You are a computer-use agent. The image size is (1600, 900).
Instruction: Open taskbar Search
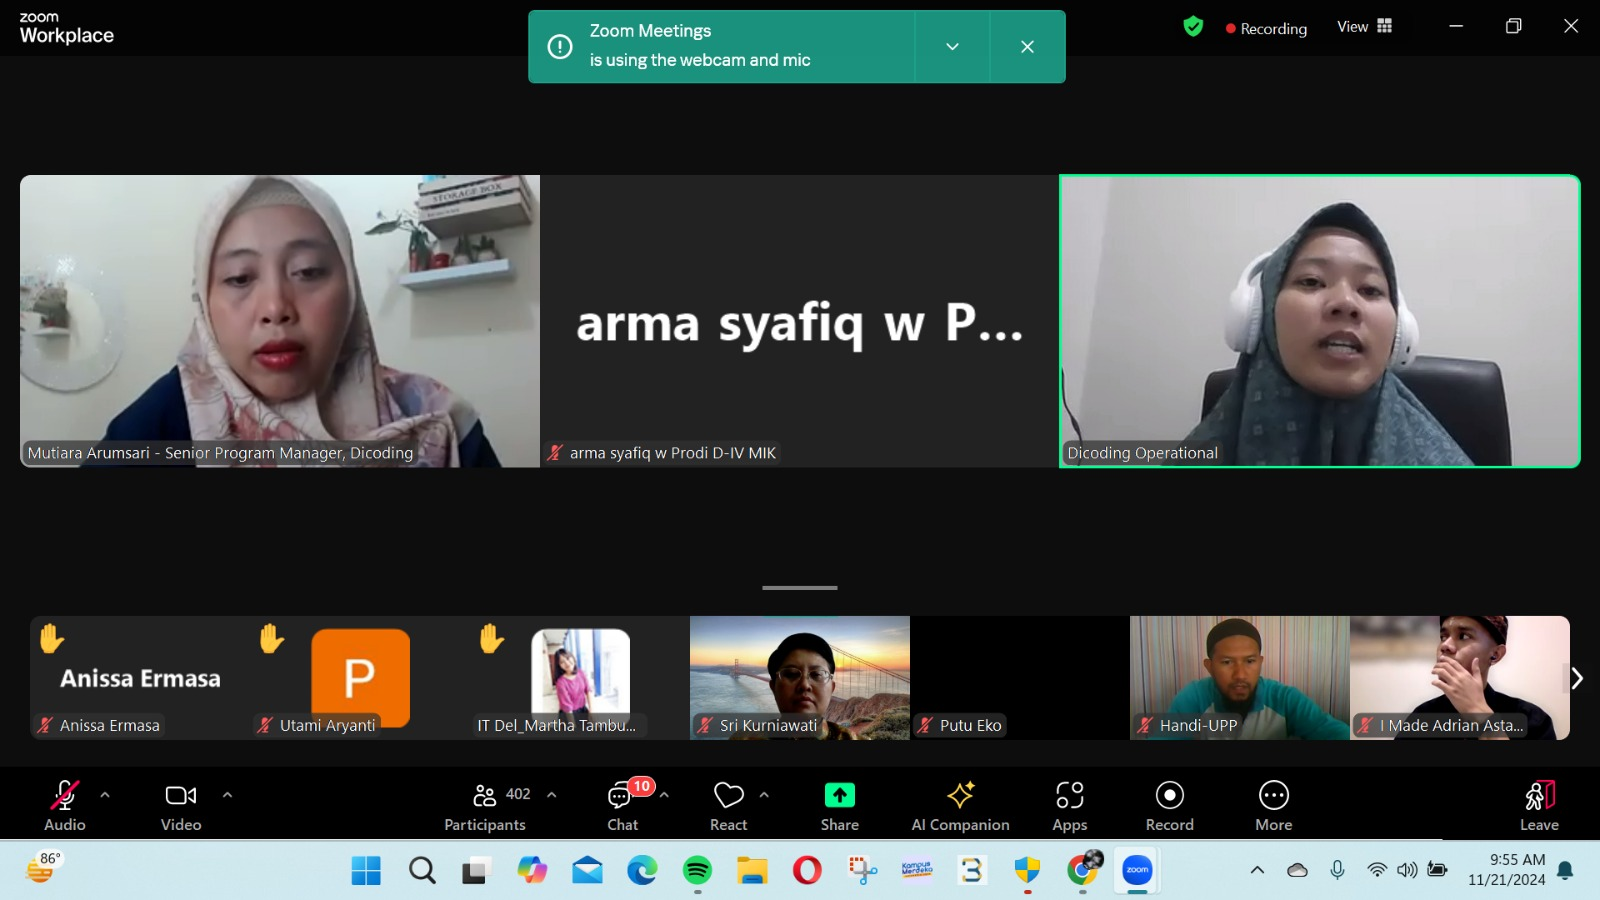[422, 871]
